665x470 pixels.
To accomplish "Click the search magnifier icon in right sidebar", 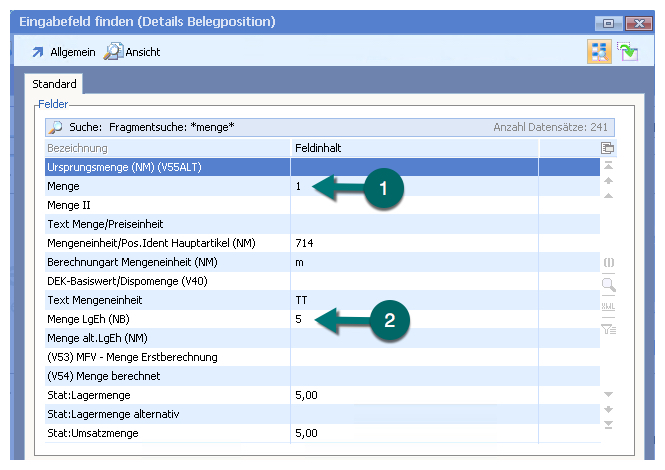I will point(608,284).
